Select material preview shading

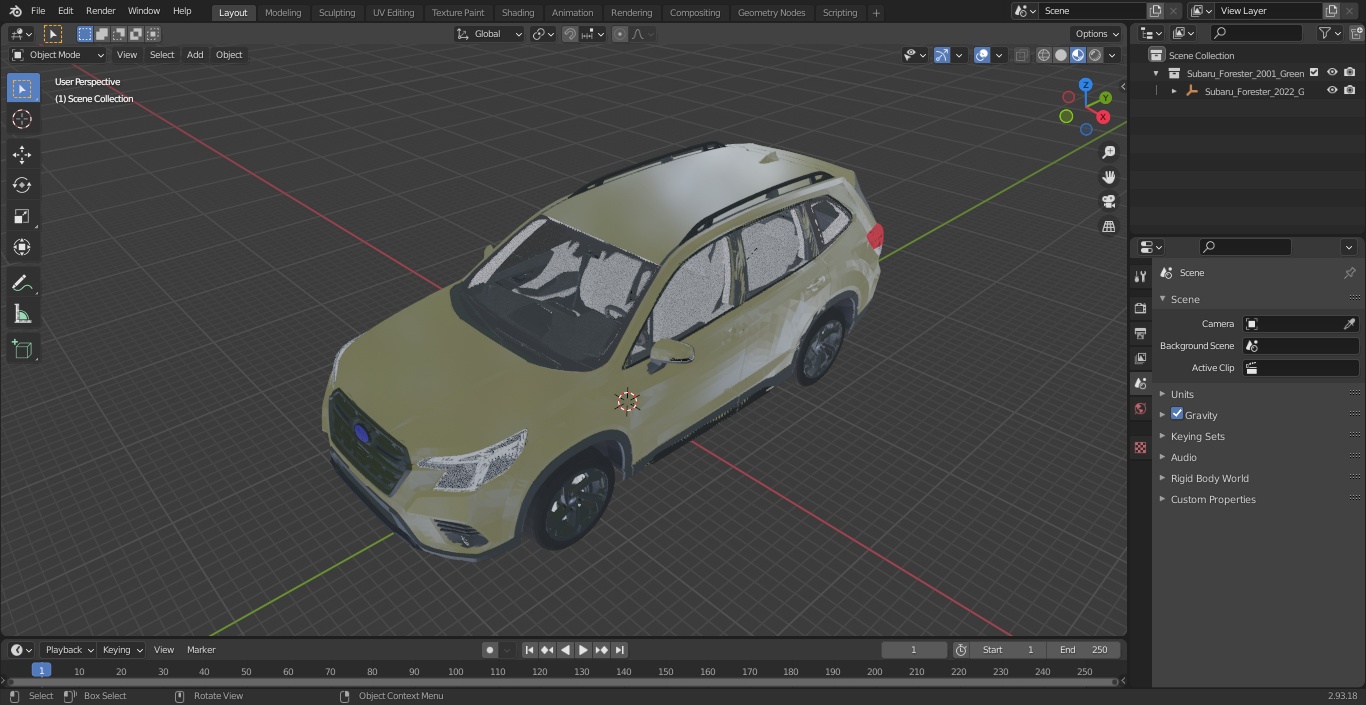(1078, 55)
